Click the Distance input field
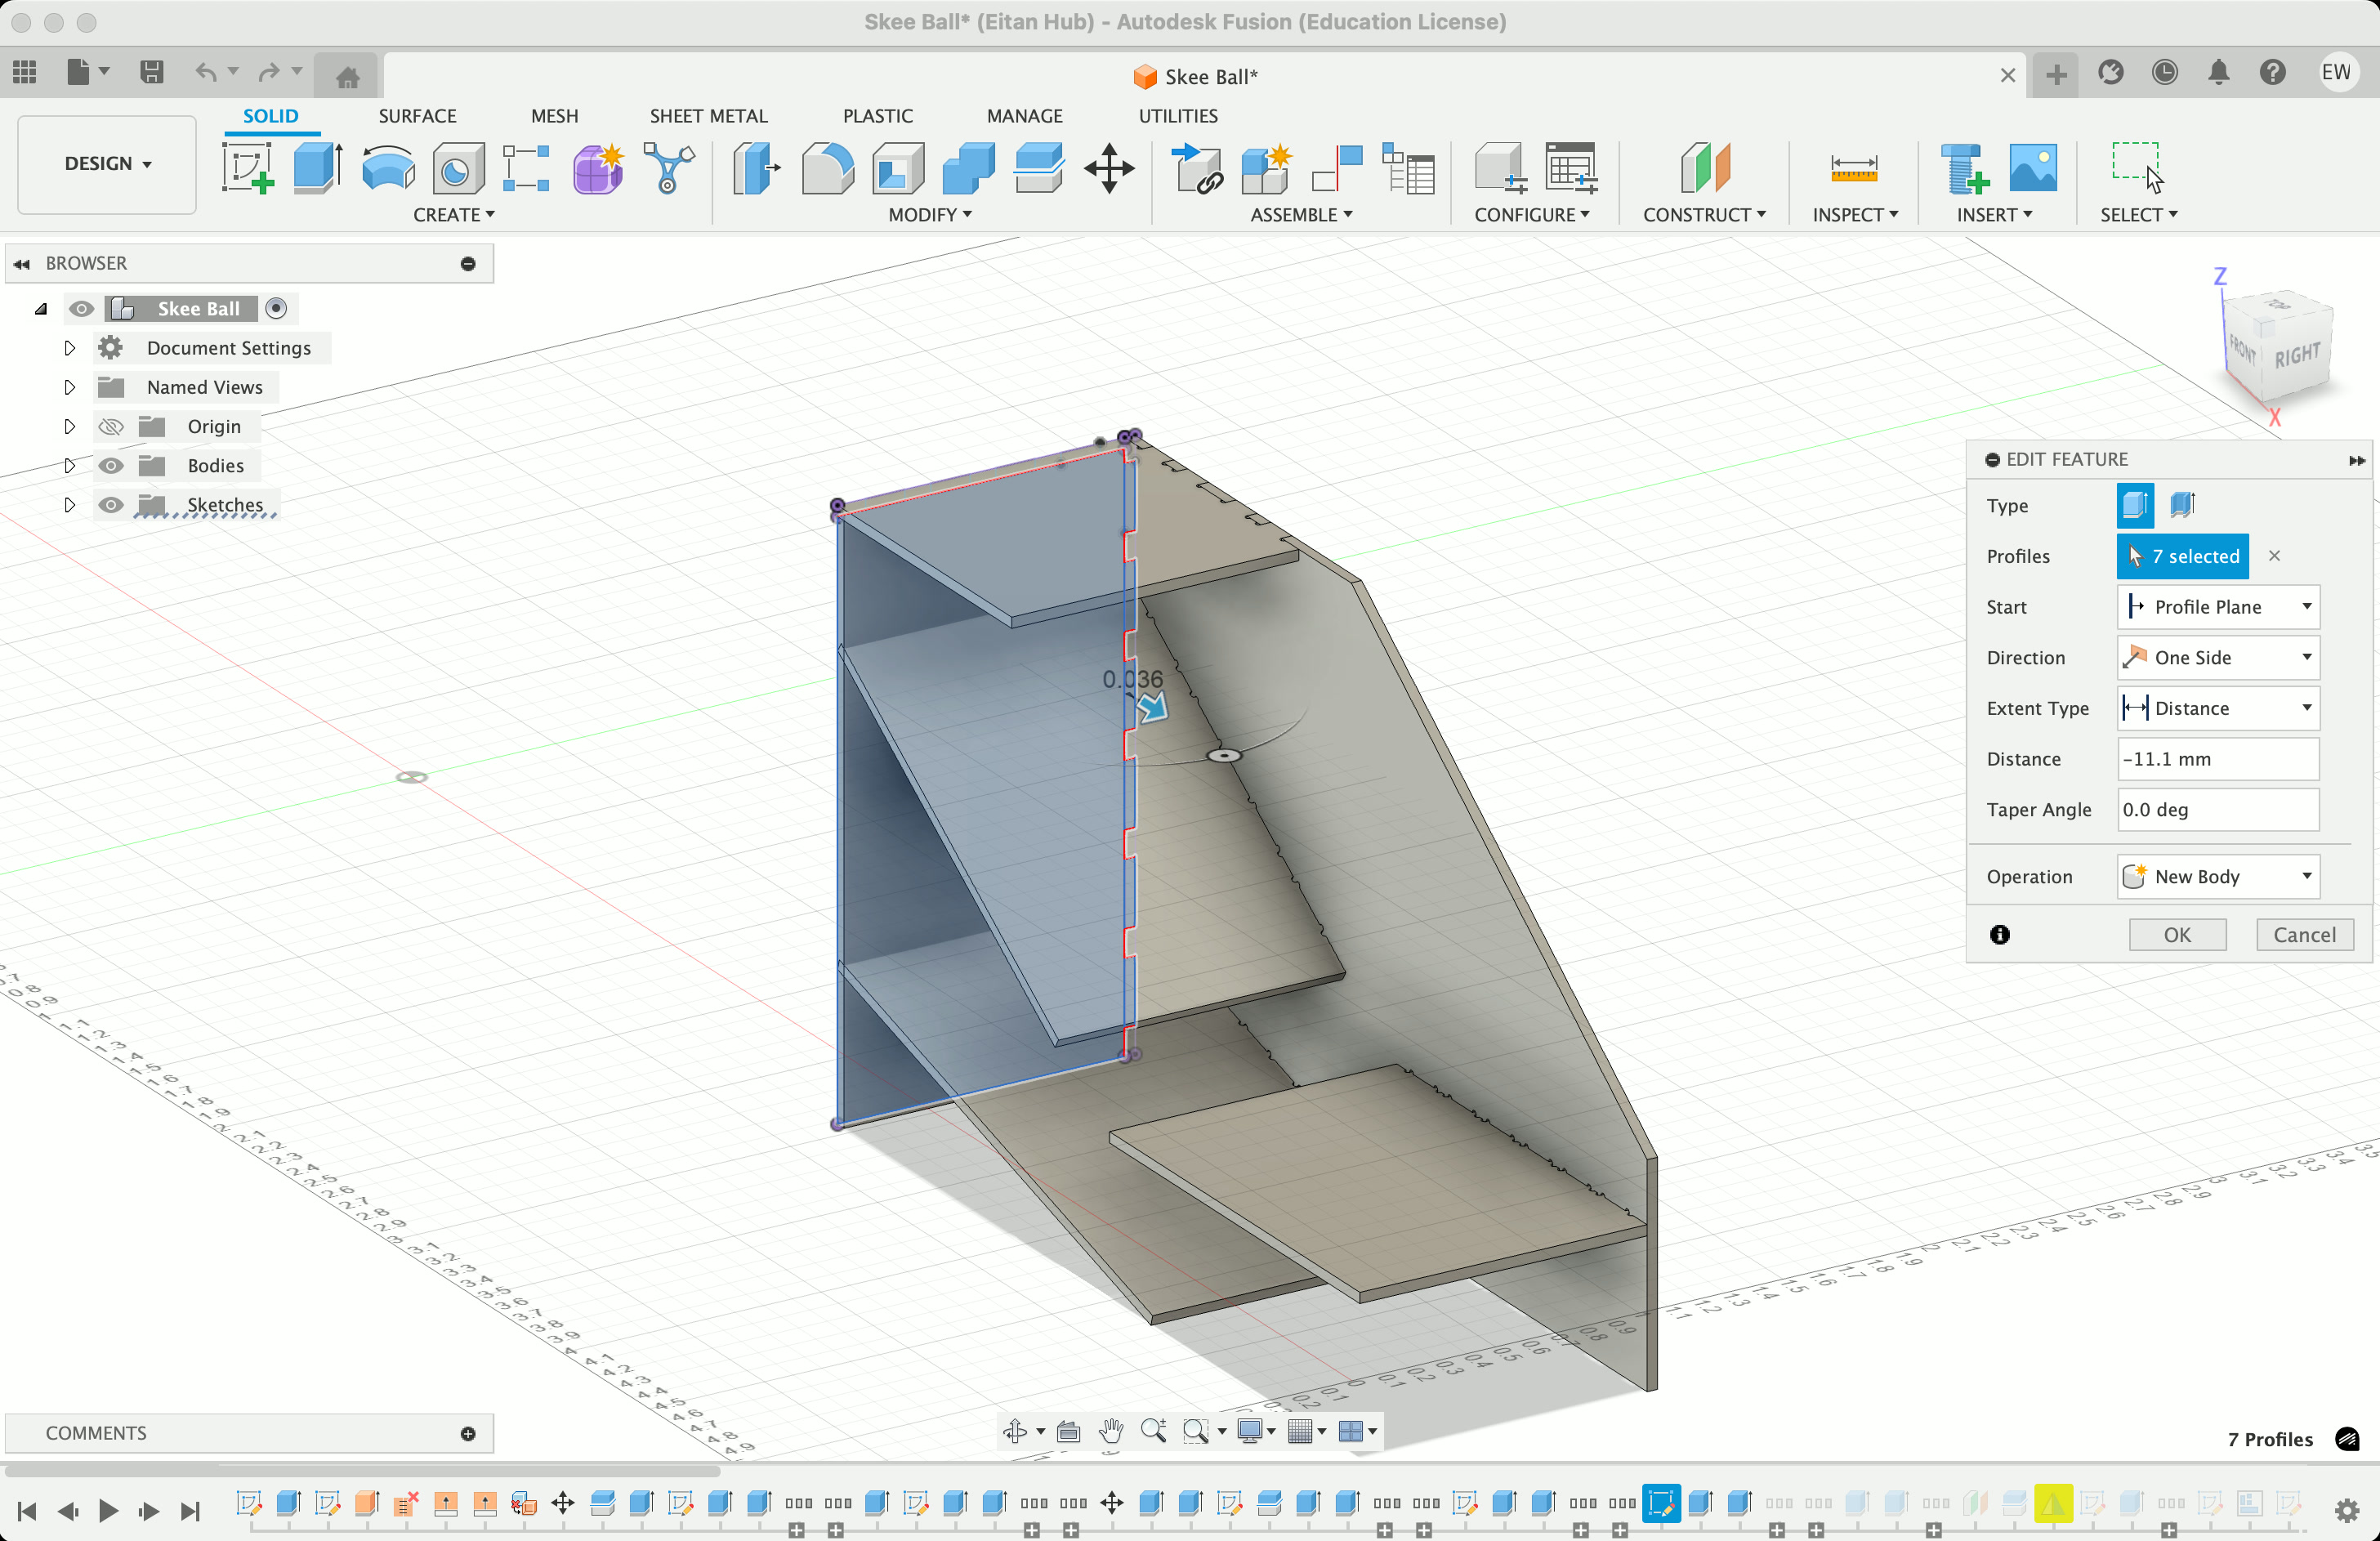The image size is (2380, 1541). point(2218,759)
